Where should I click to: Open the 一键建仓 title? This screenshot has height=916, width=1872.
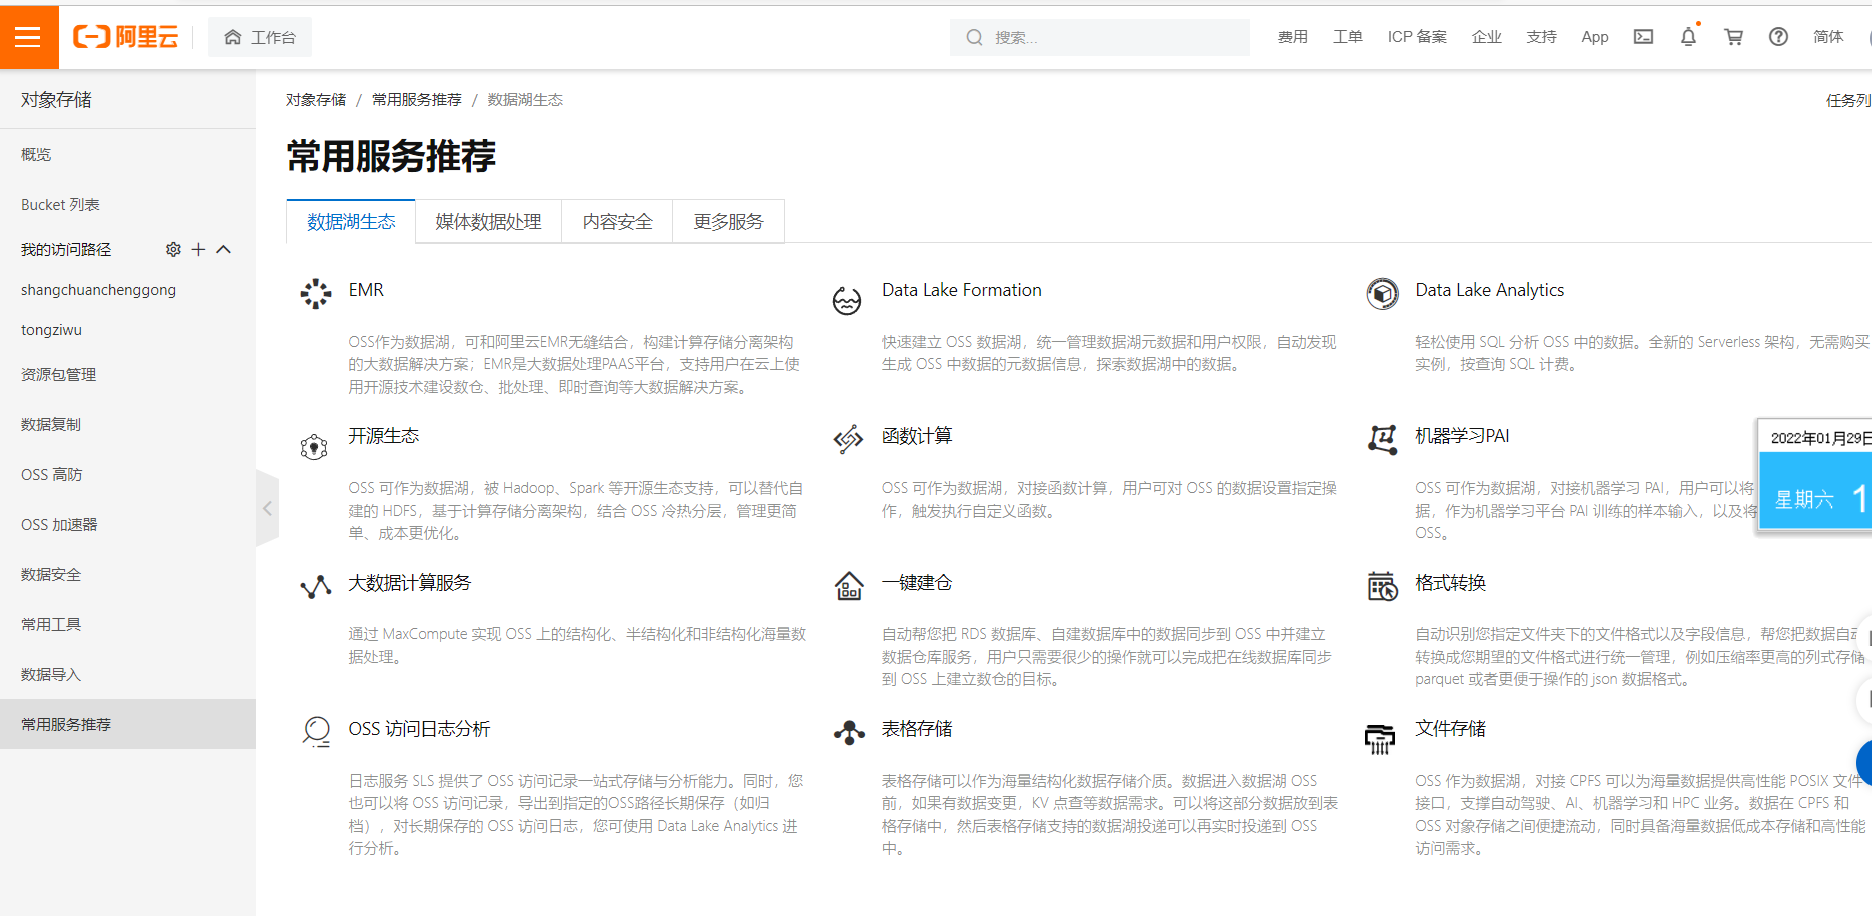tap(917, 583)
